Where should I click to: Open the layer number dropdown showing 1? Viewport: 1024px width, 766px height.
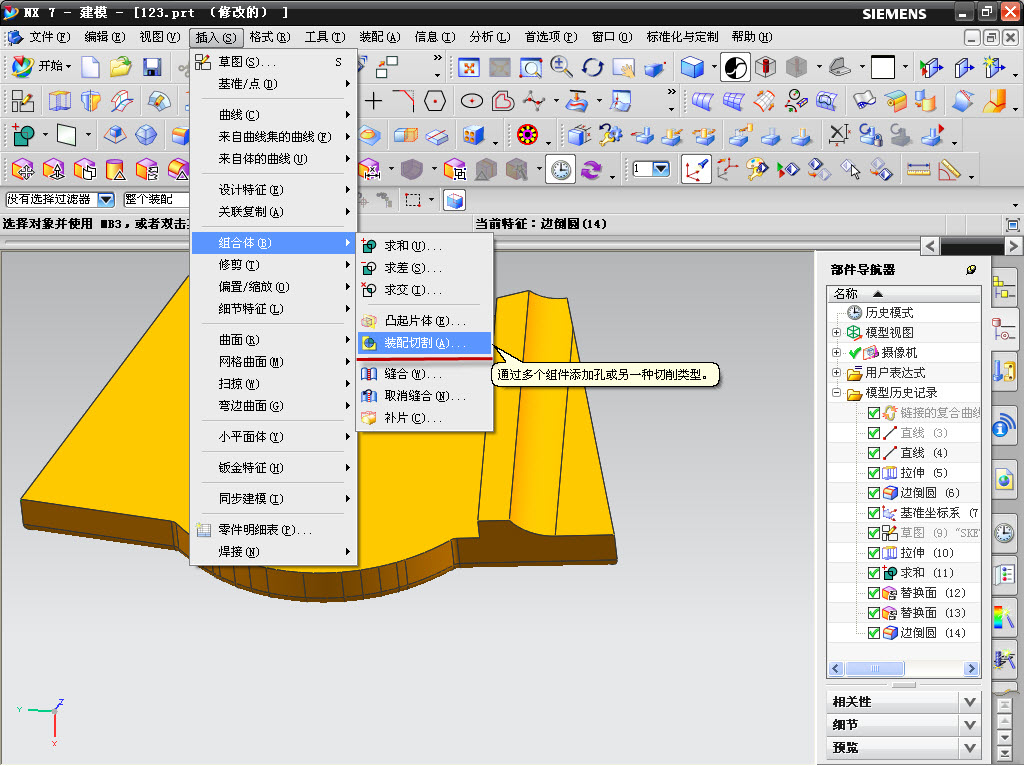pyautogui.click(x=661, y=170)
